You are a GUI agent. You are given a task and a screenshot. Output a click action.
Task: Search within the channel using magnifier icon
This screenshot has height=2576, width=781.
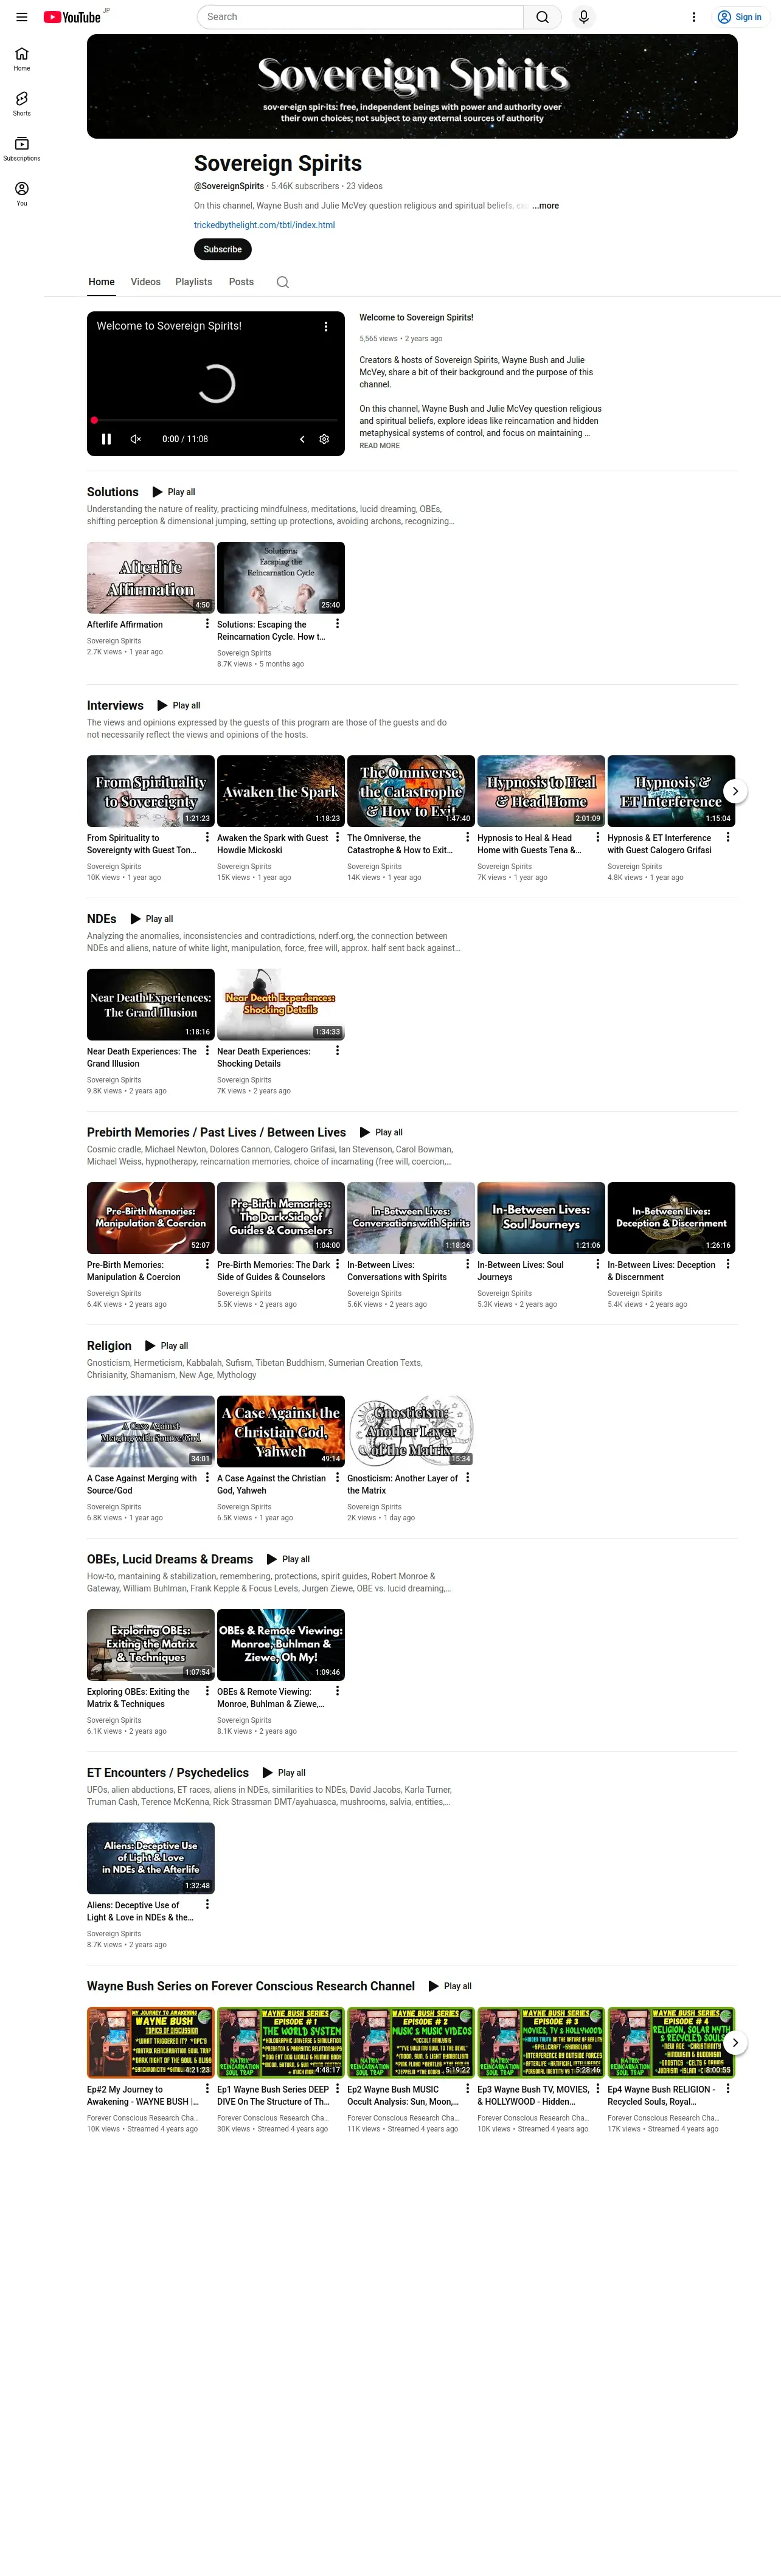283,282
